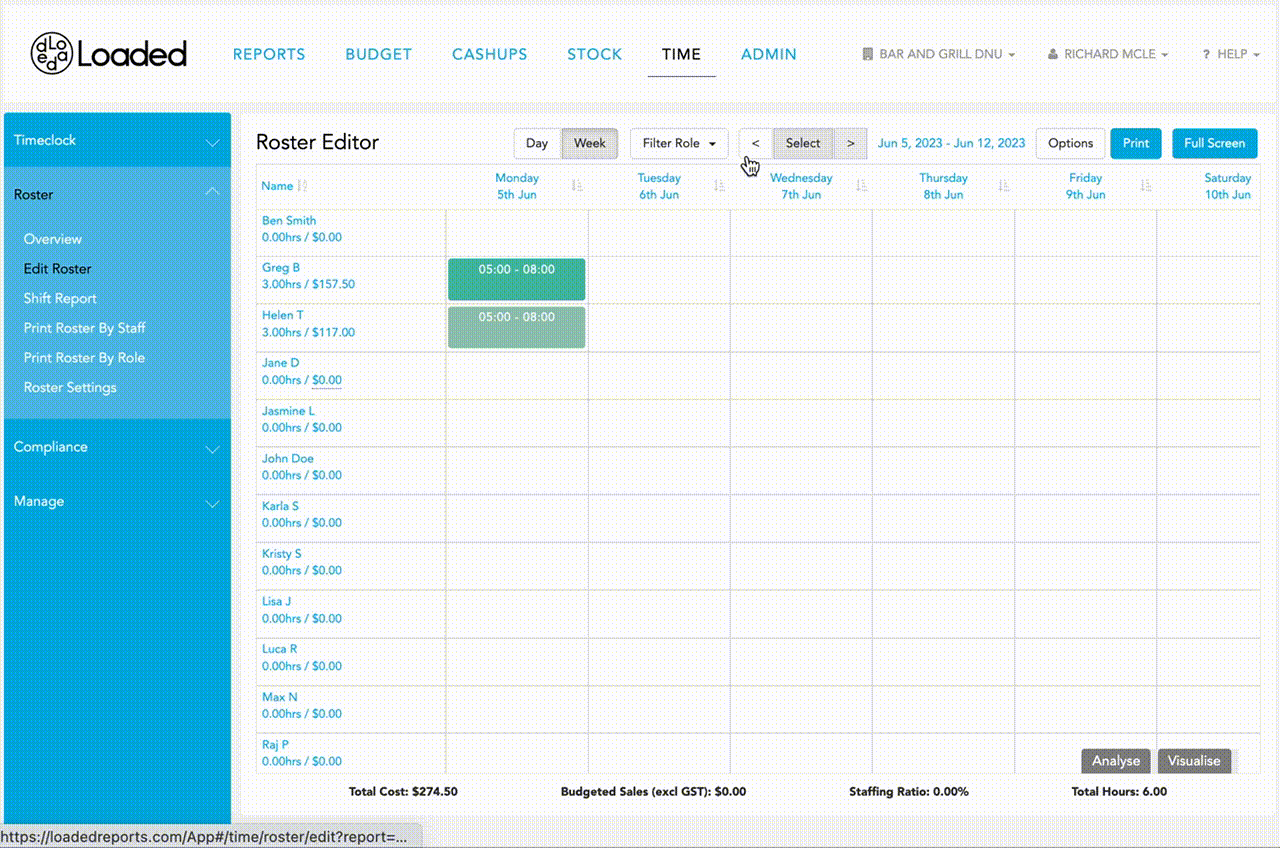This screenshot has width=1280, height=848.
Task: Click staff name Ben Smith
Action: 289,221
